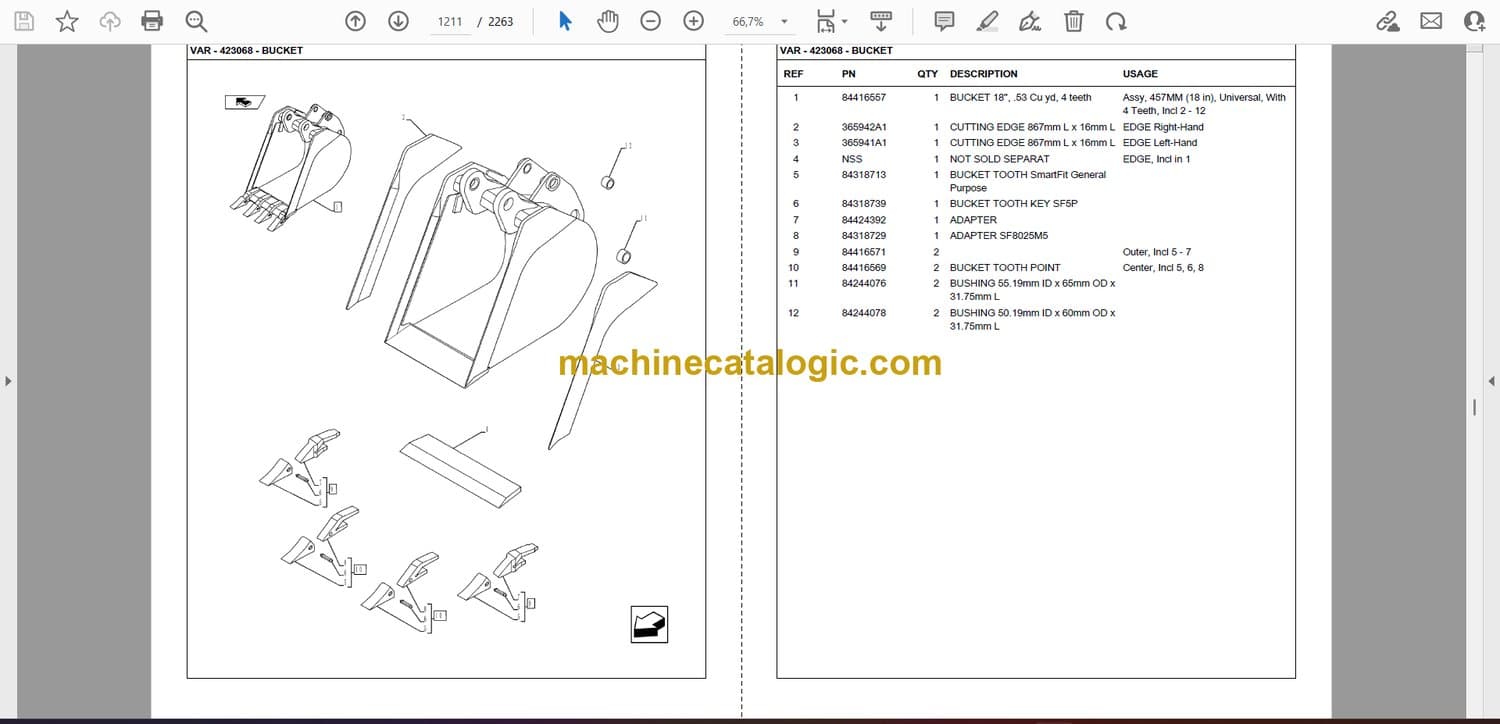
Task: Upload the file to the cloud
Action: 110,21
